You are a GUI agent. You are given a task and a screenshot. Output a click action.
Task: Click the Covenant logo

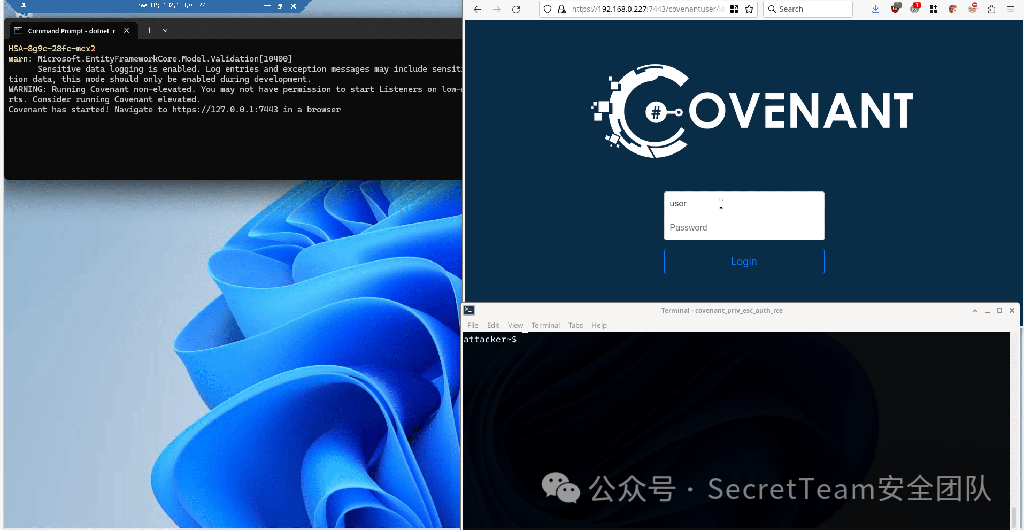[752, 110]
